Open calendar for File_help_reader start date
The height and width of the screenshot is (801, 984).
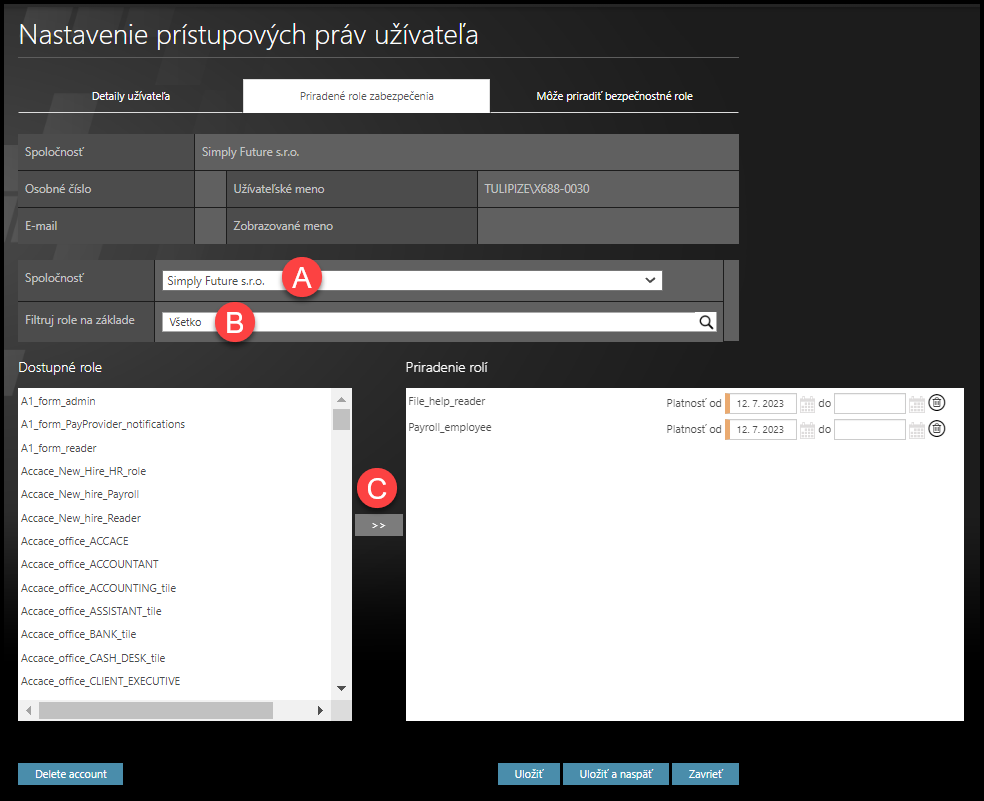pos(808,404)
